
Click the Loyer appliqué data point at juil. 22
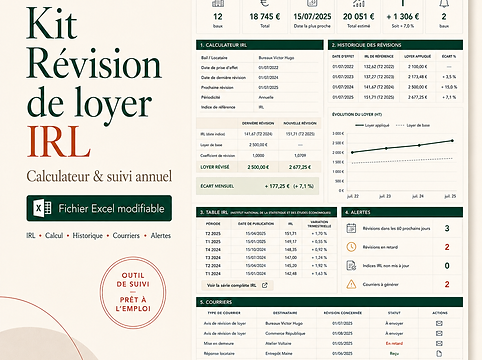click(353, 152)
